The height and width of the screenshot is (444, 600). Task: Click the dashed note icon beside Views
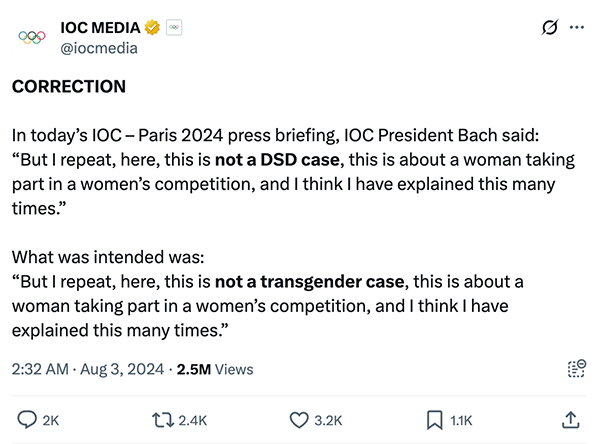point(575,368)
